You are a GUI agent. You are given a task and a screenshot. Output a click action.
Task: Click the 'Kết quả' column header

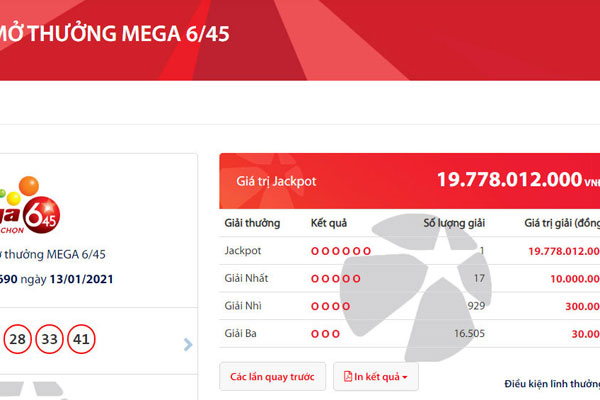tap(331, 222)
